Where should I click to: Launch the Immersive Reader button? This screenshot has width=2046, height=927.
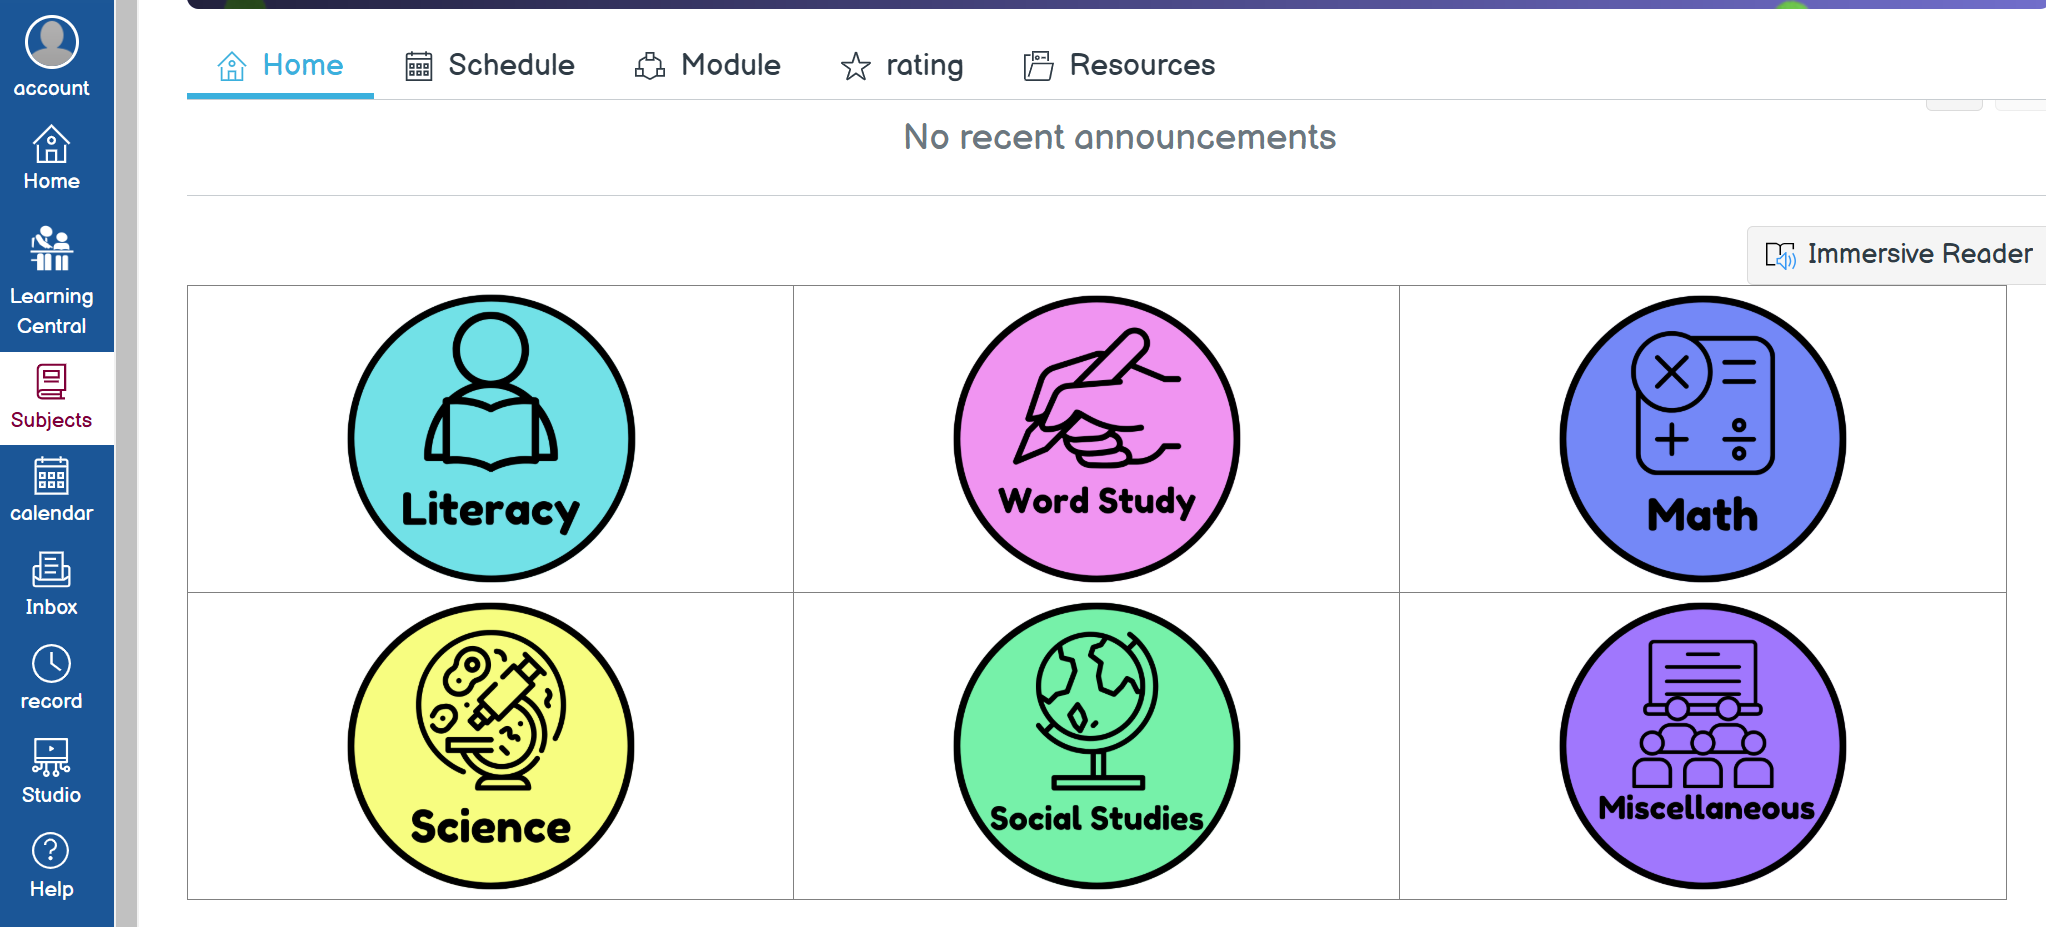(1898, 254)
